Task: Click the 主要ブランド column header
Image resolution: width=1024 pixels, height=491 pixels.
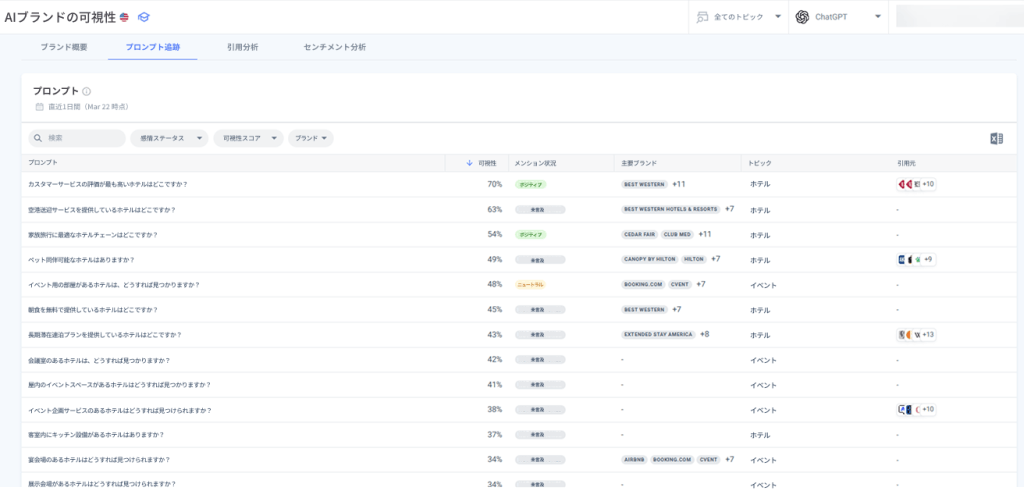Action: (639, 163)
